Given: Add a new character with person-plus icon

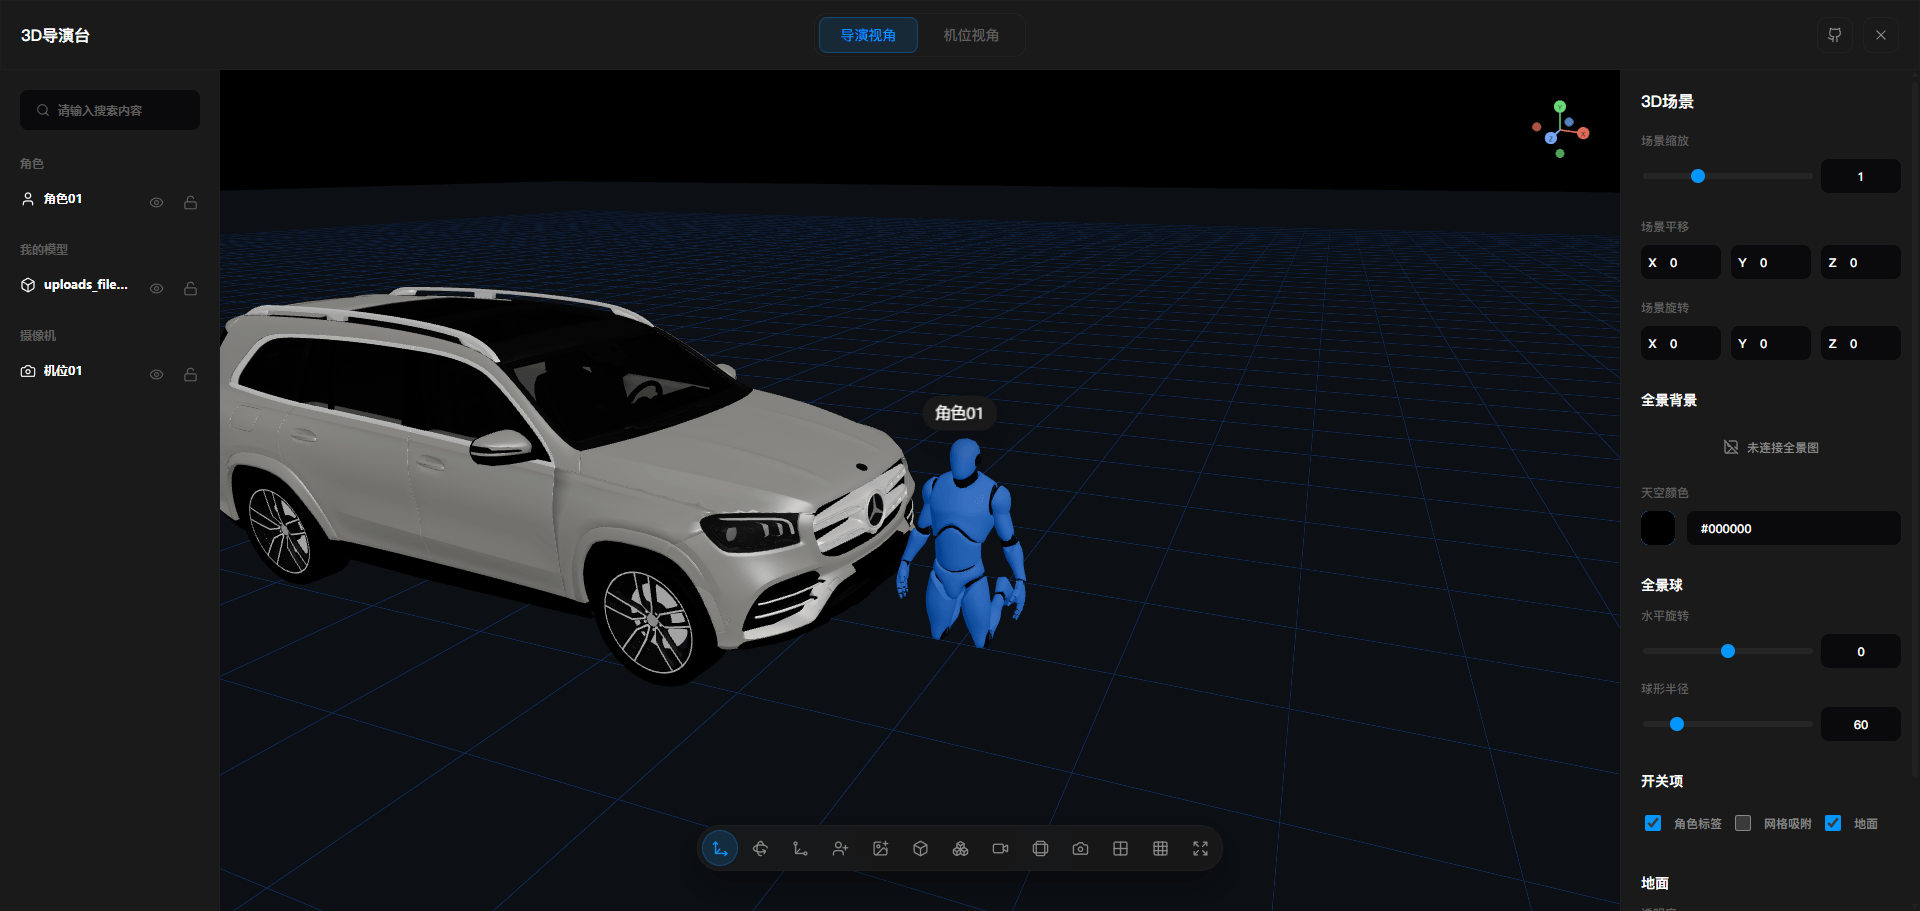Looking at the screenshot, I should 840,848.
